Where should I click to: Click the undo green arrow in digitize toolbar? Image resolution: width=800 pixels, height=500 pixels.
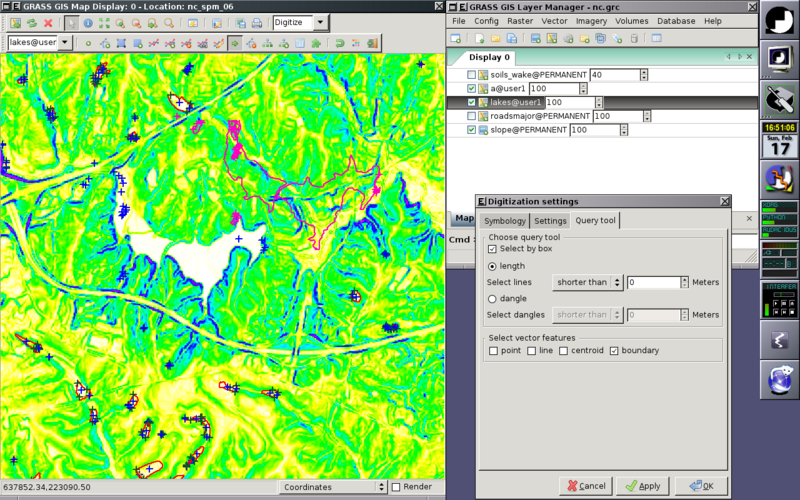pyautogui.click(x=340, y=43)
